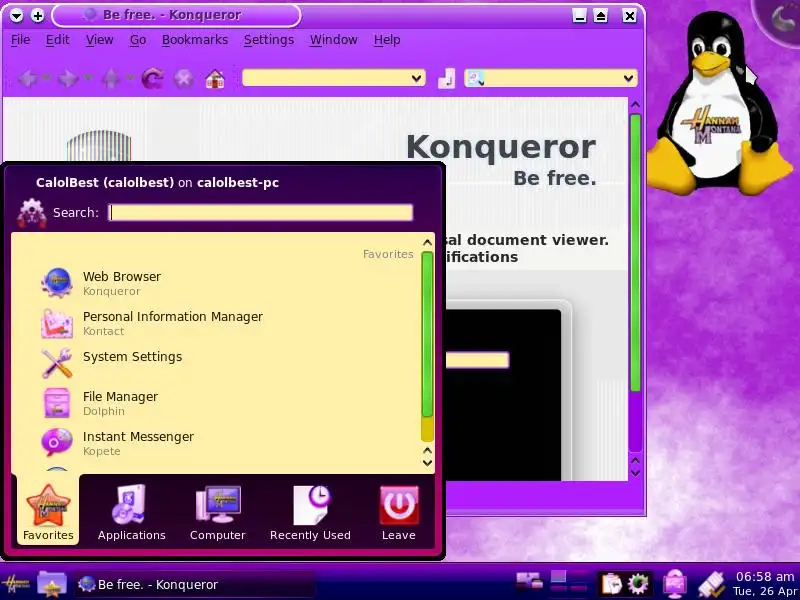This screenshot has width=800, height=600.
Task: Click the Konqueror web search field
Action: (552, 79)
